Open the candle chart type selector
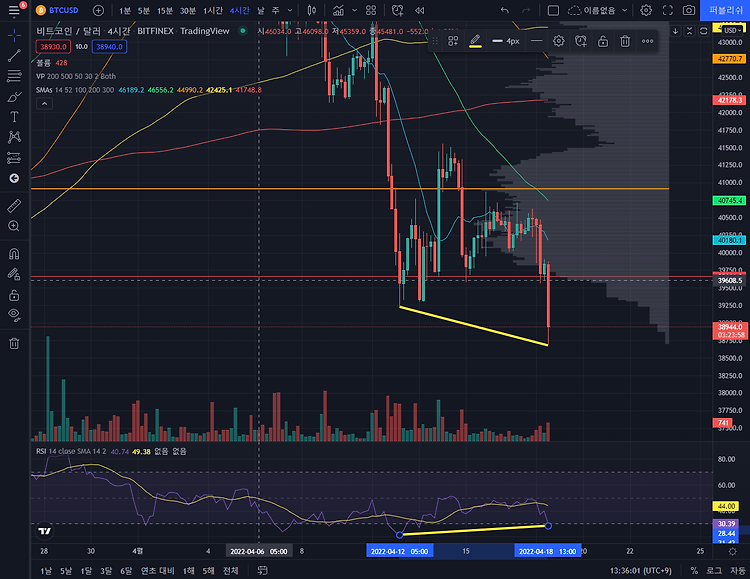The width and height of the screenshot is (750, 579). tap(311, 10)
